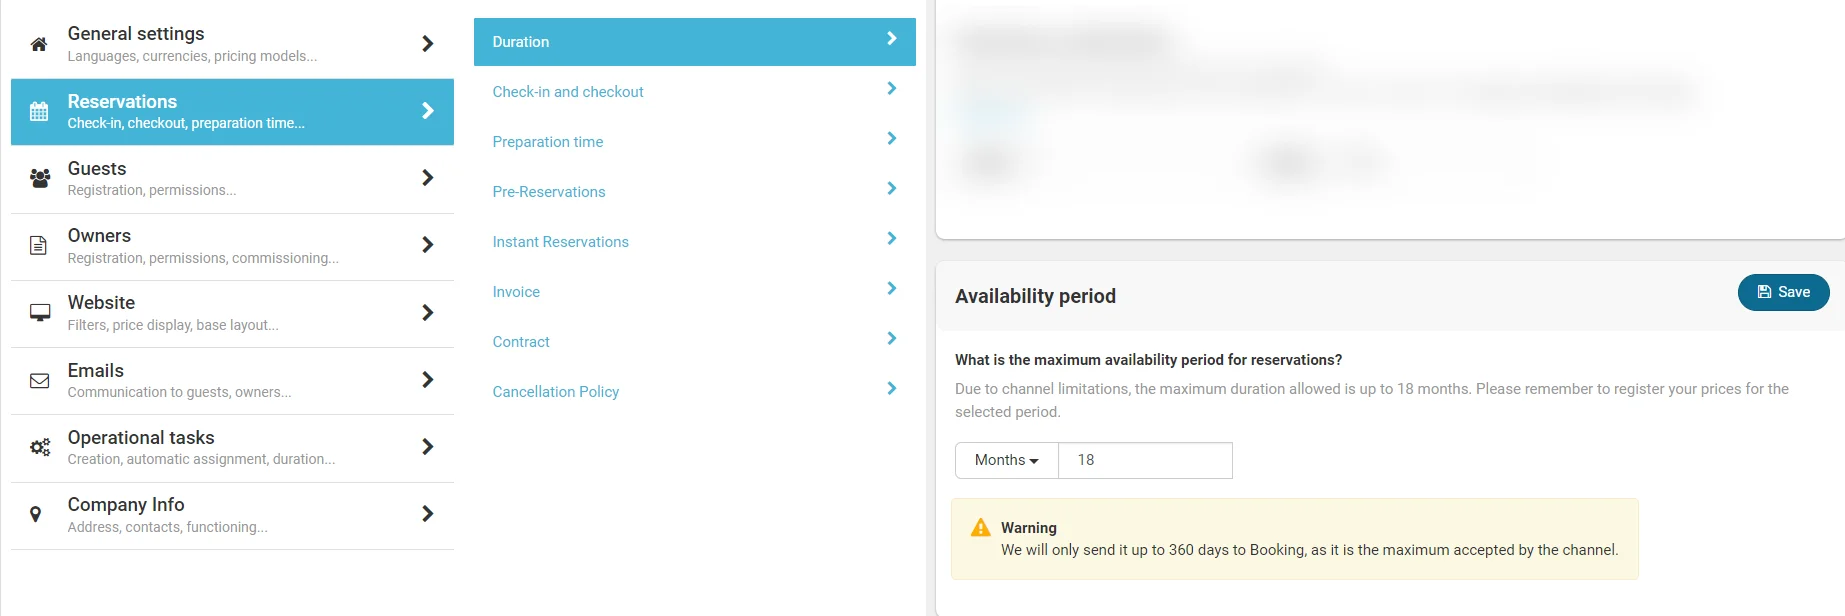Click the gears icon next to Operational tasks
This screenshot has width=1845, height=616.
[x=40, y=447]
